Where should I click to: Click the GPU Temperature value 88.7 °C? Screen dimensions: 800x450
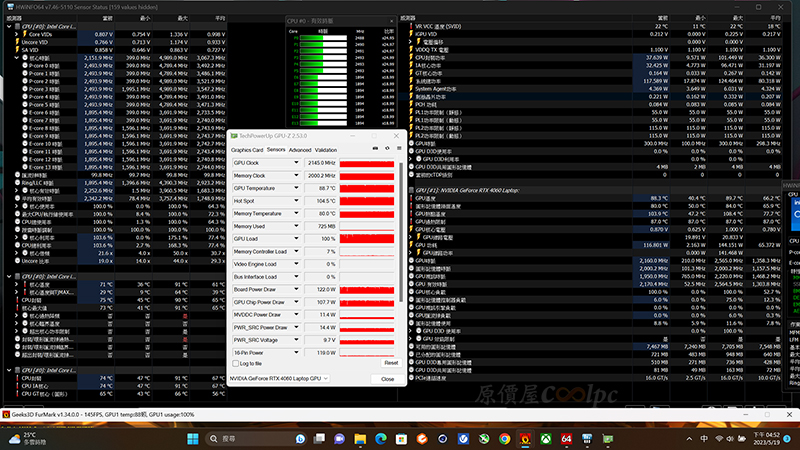click(321, 188)
